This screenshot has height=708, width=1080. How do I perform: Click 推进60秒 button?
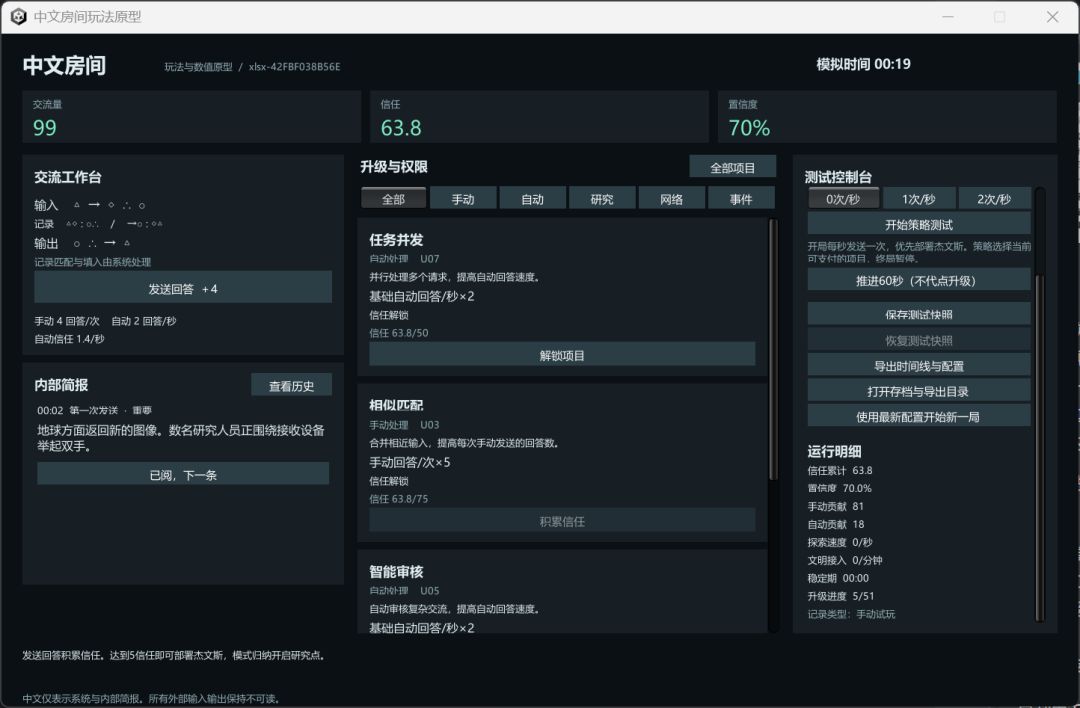click(919, 280)
